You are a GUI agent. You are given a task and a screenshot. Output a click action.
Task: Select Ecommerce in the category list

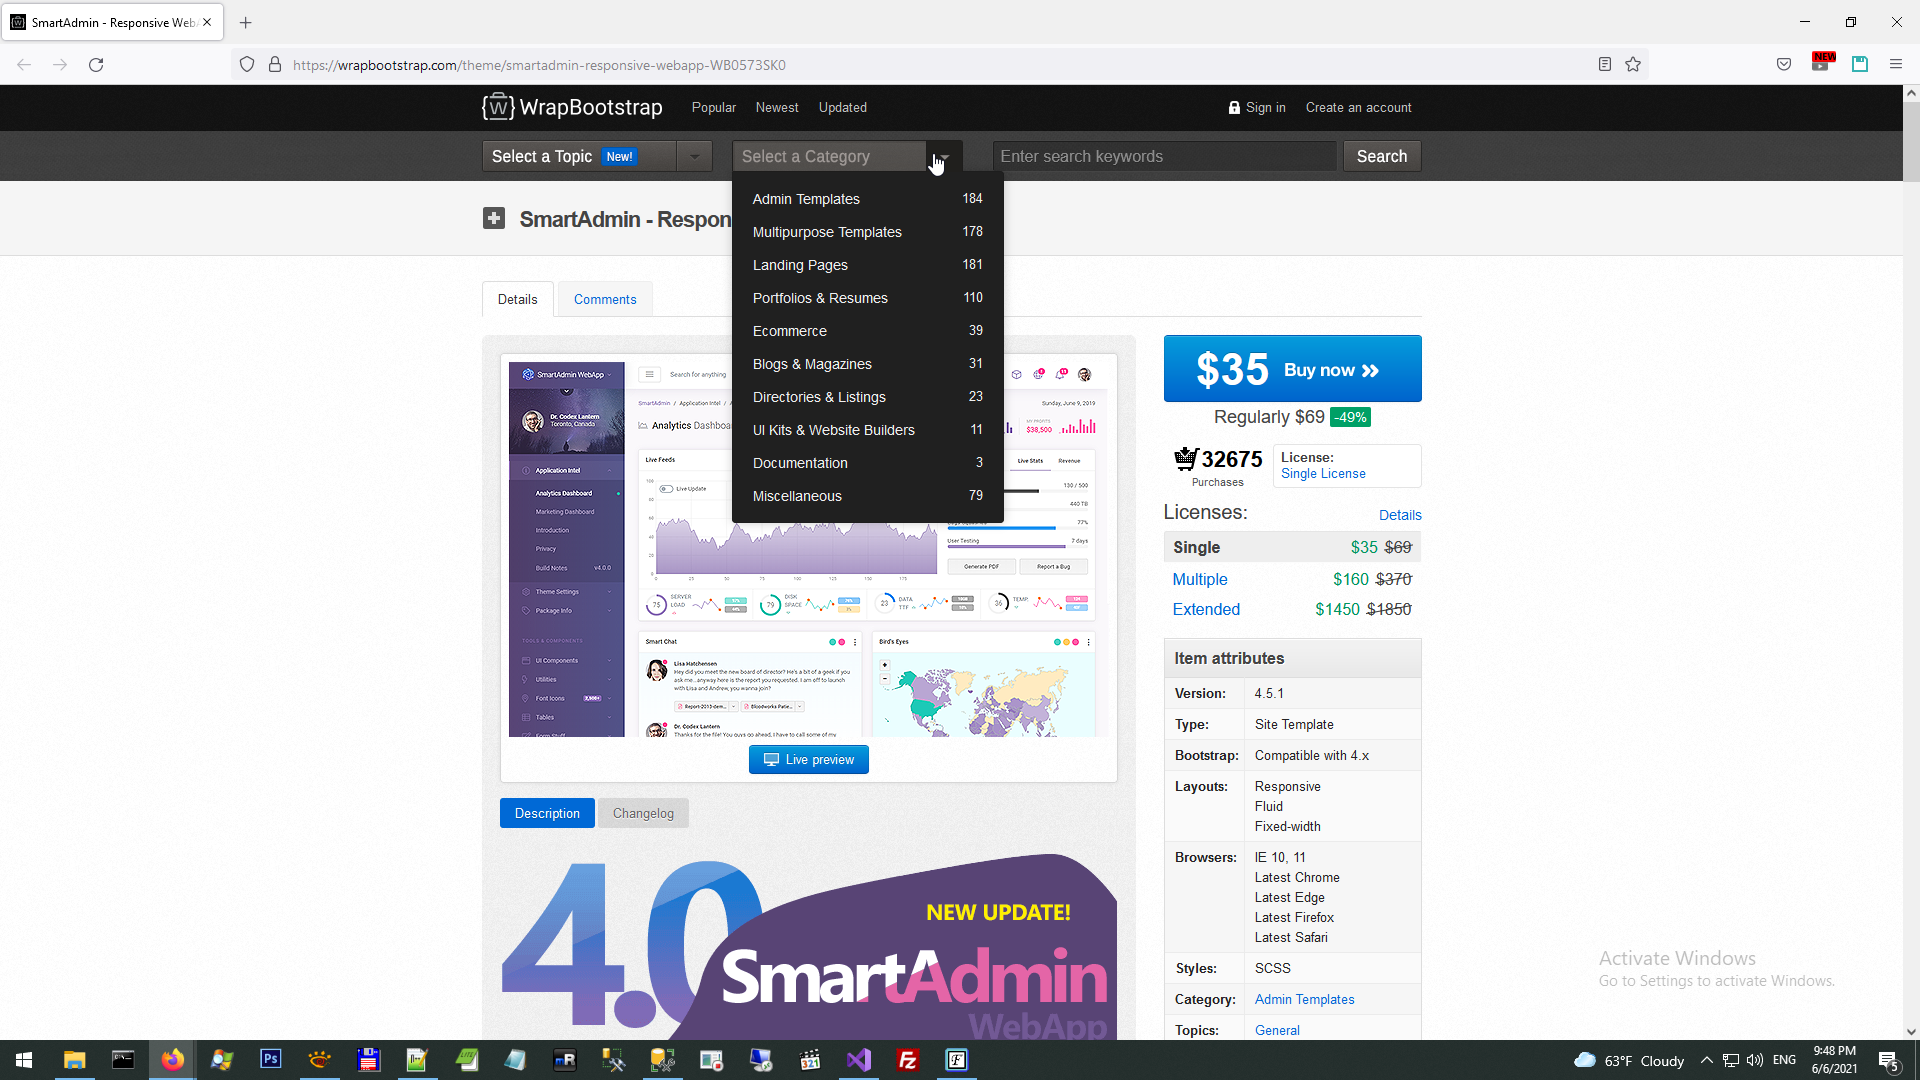790,331
